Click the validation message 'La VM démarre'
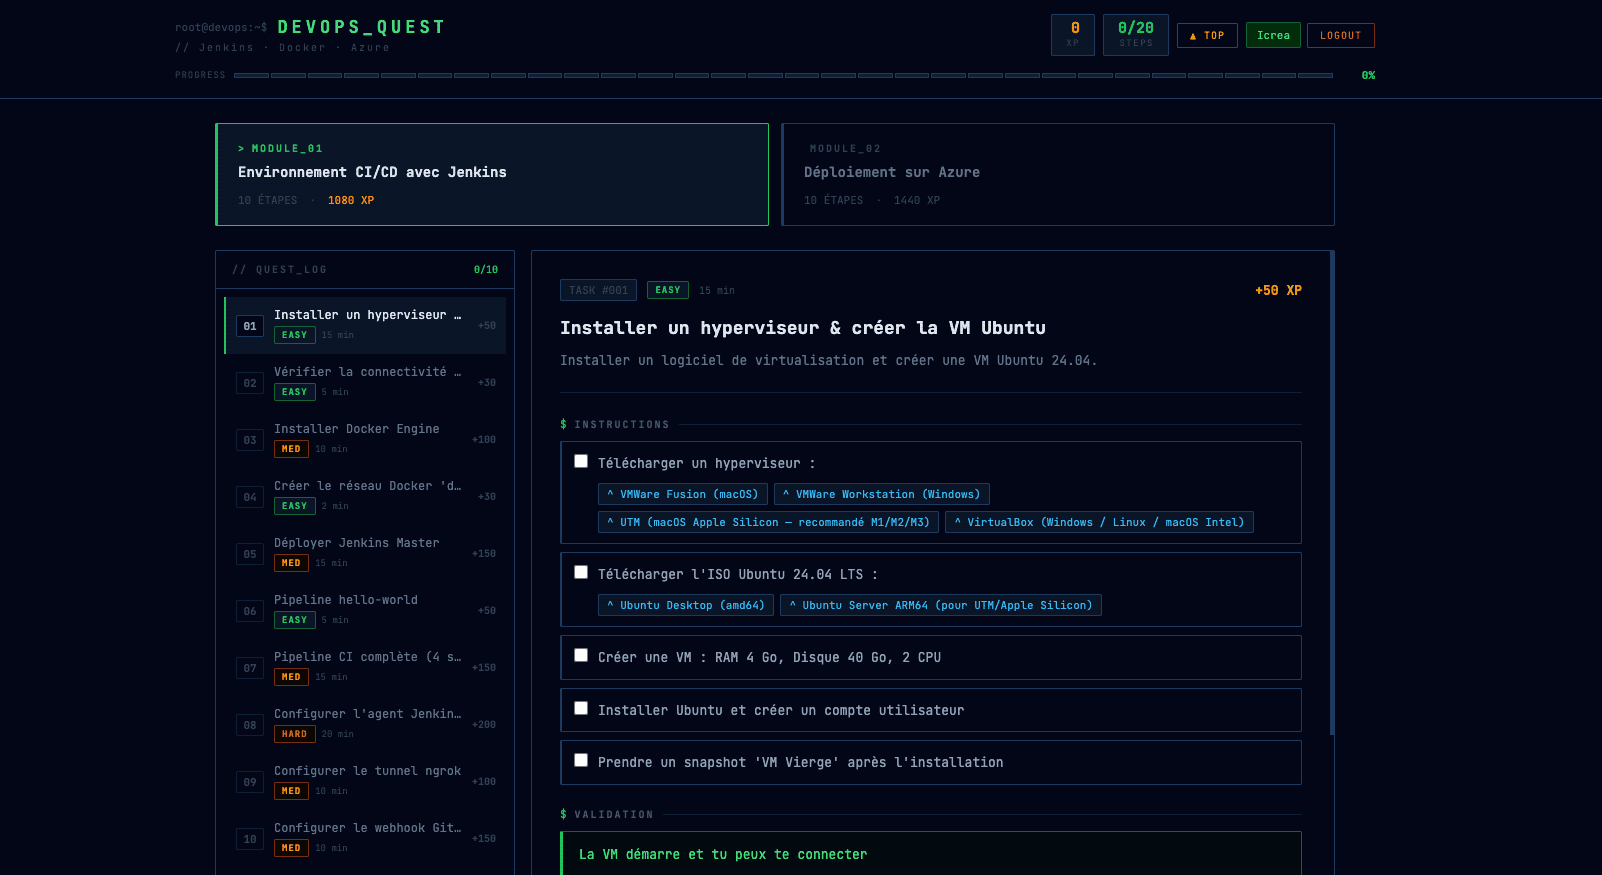1602x875 pixels. 723,854
